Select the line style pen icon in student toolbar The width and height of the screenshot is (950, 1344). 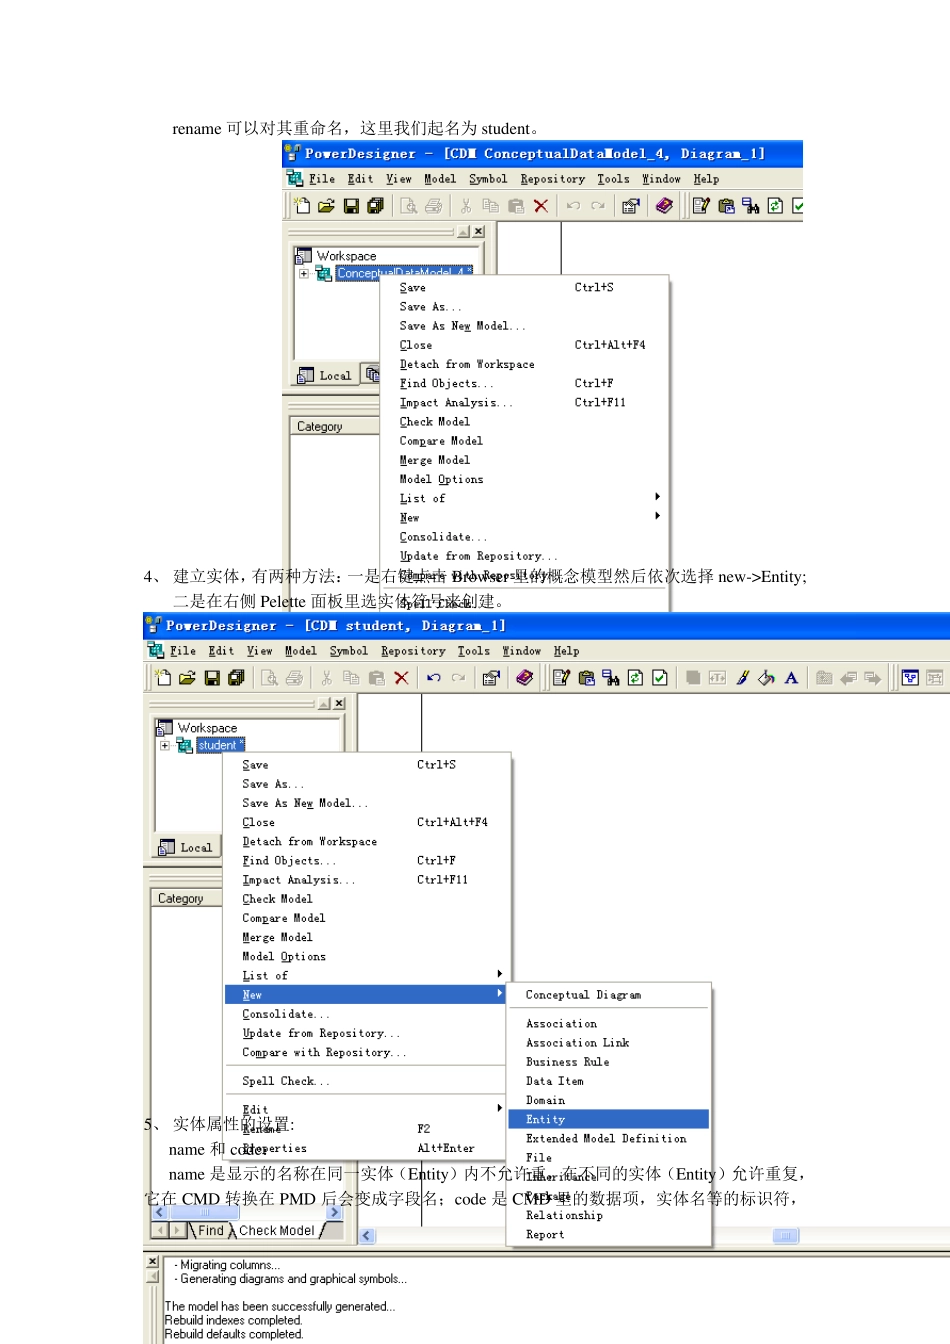tap(742, 678)
